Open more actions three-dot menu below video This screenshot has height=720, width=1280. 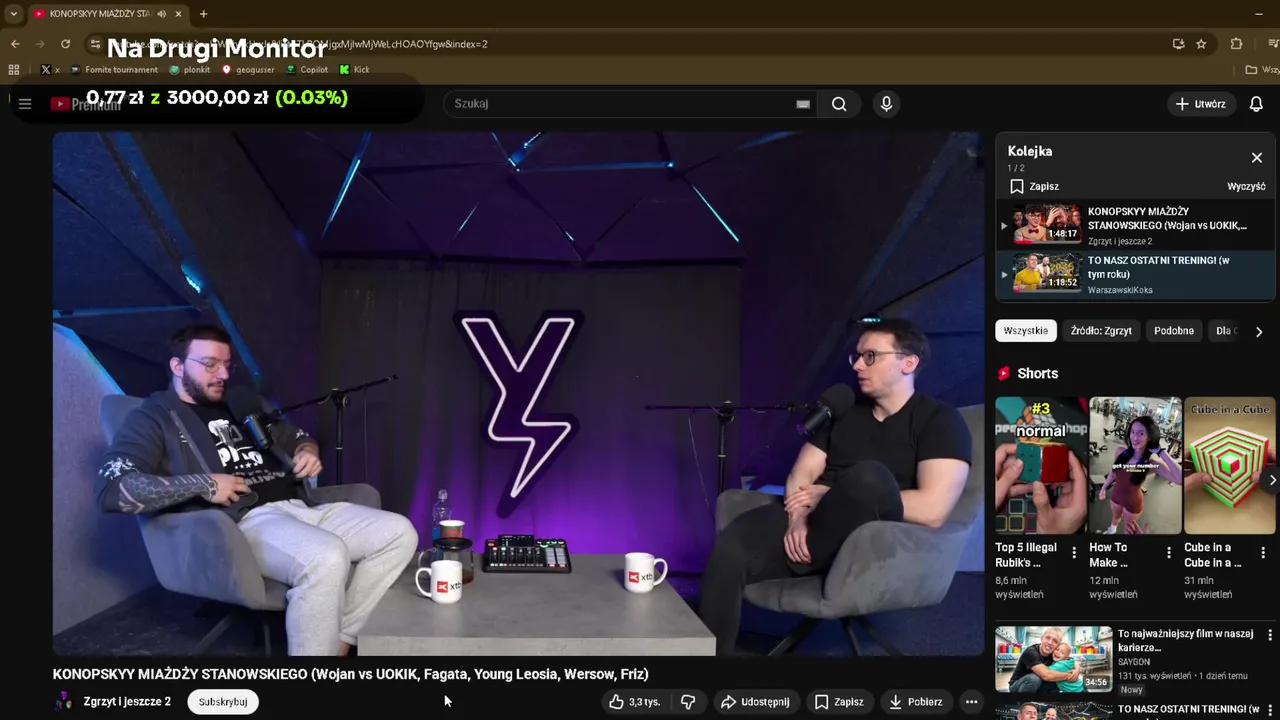971,702
